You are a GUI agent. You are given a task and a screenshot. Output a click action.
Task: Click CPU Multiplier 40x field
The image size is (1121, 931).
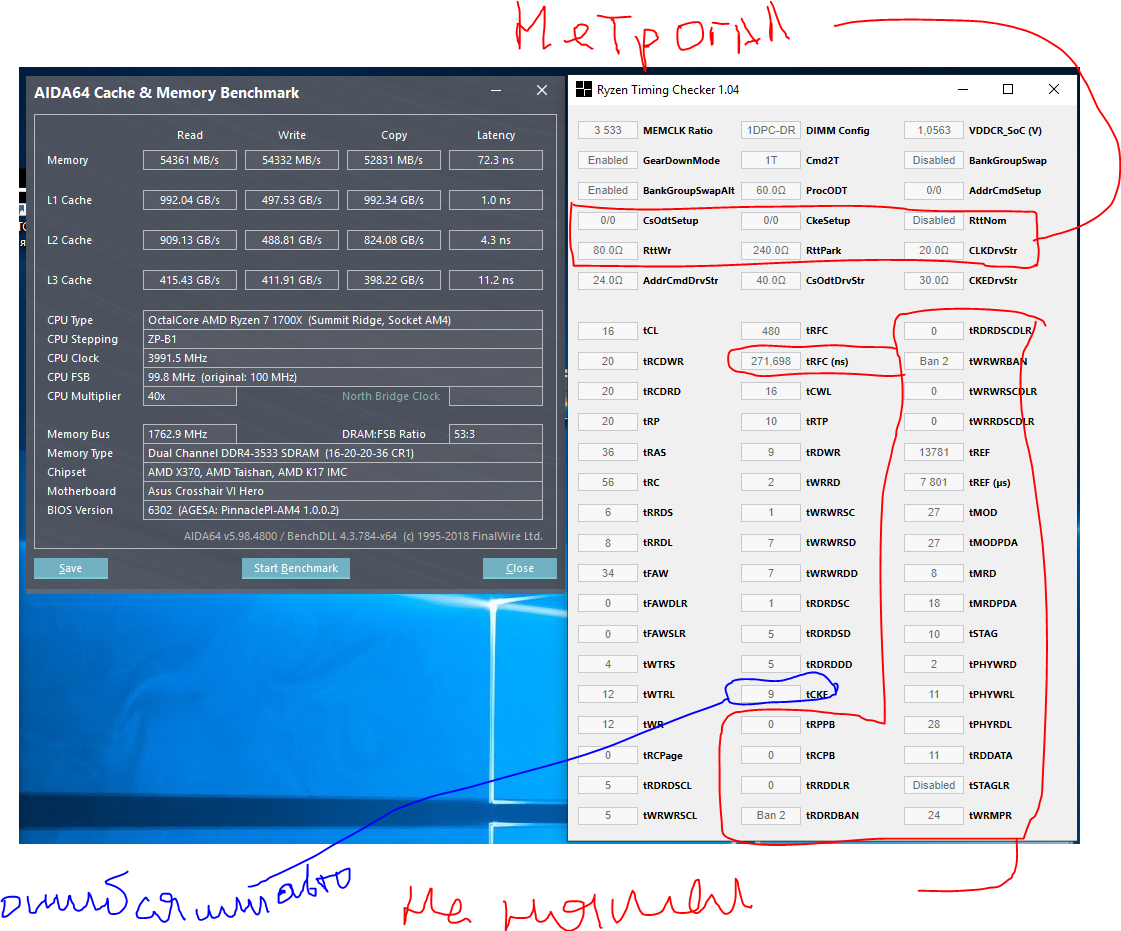189,396
